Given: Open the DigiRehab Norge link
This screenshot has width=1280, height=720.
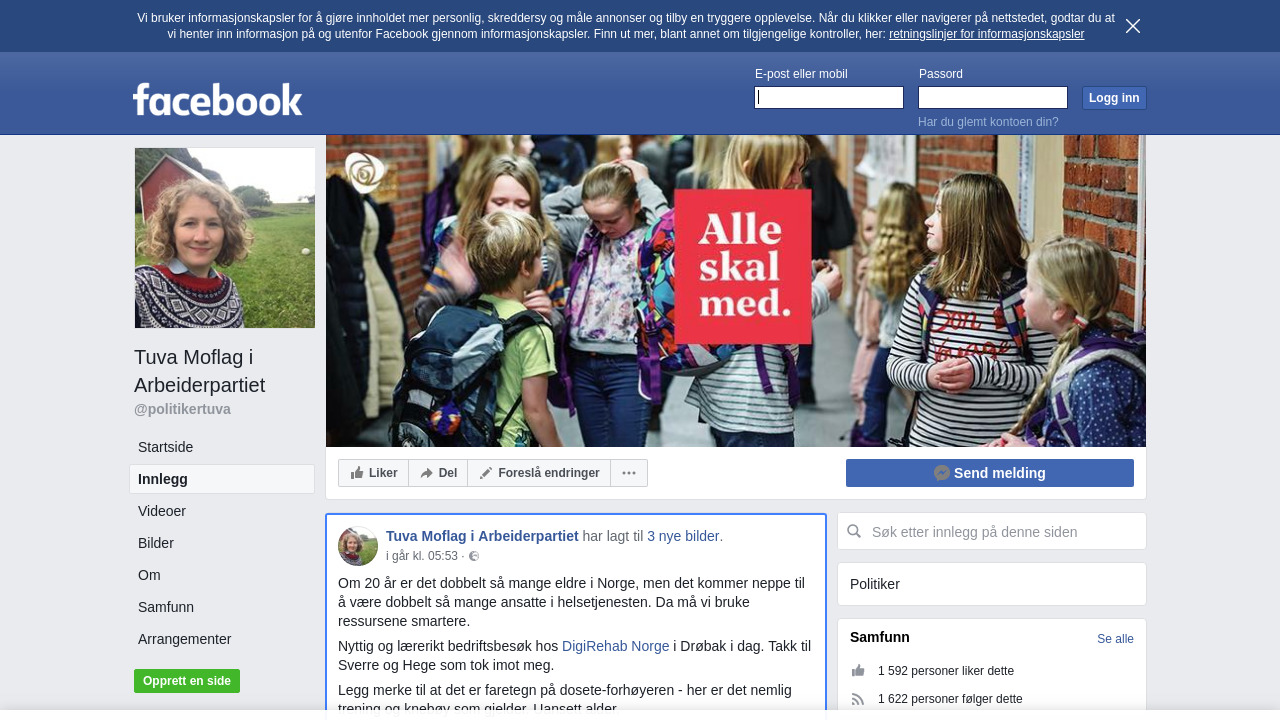Looking at the screenshot, I should point(616,646).
